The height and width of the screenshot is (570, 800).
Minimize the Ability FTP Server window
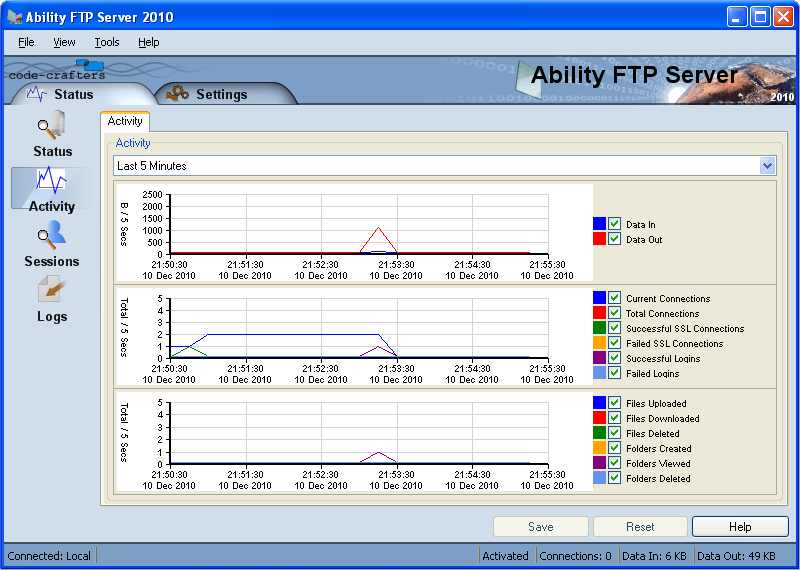pyautogui.click(x=736, y=17)
